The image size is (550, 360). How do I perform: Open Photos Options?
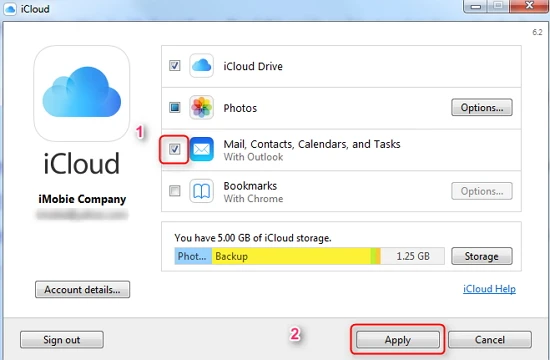pos(482,107)
